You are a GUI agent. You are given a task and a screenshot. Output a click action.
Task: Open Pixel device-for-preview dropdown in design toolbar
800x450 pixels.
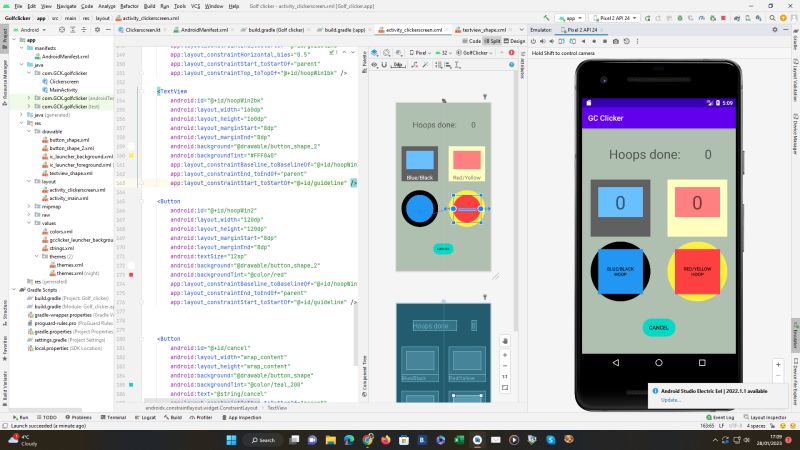[420, 53]
